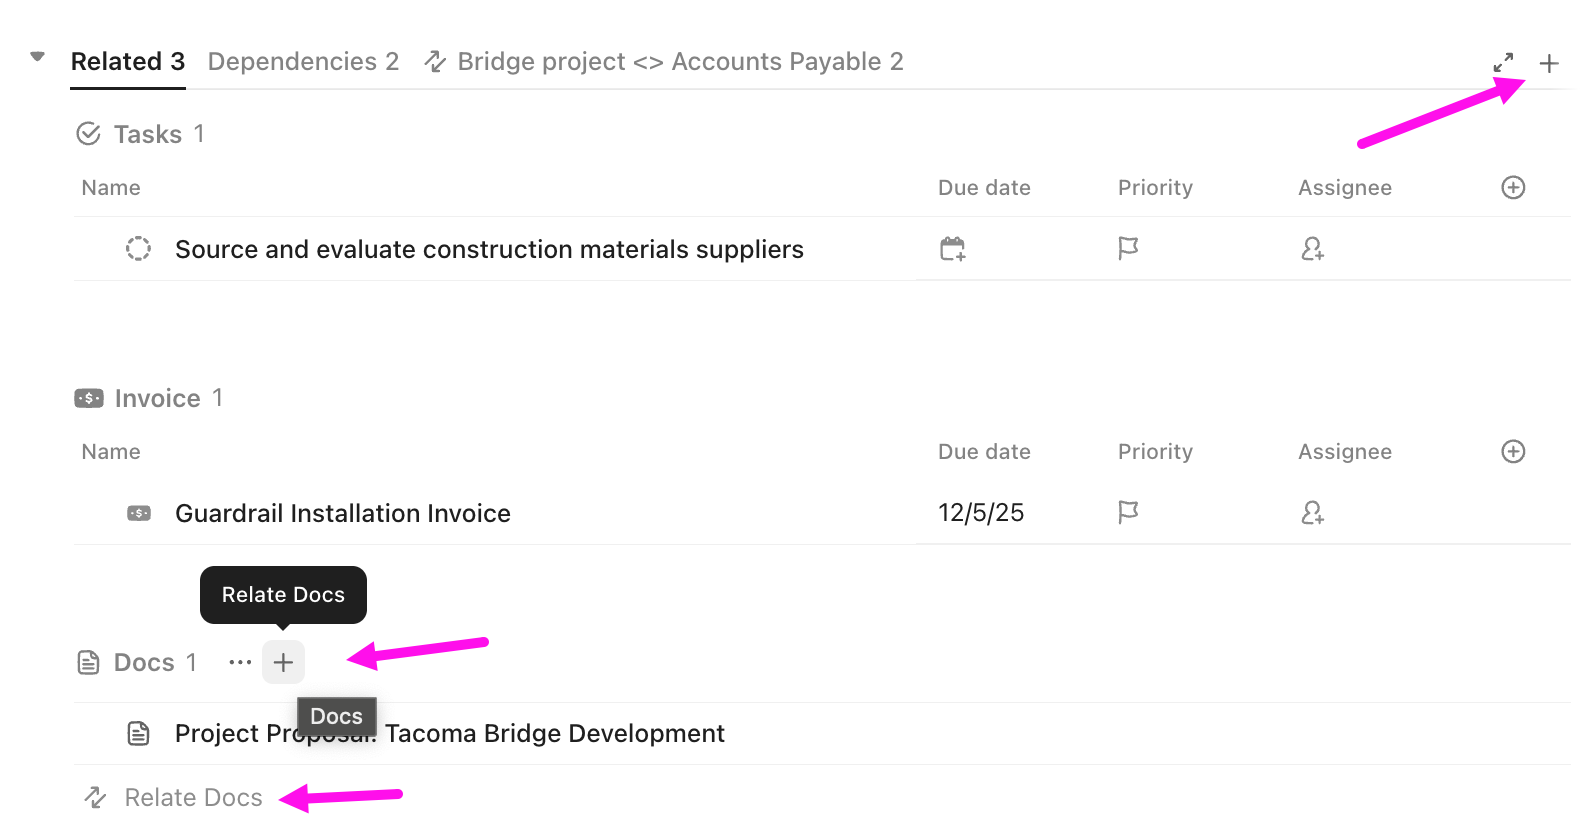The image size is (1592, 834).
Task: Click the invoice due date 12/5/25
Action: pyautogui.click(x=981, y=512)
